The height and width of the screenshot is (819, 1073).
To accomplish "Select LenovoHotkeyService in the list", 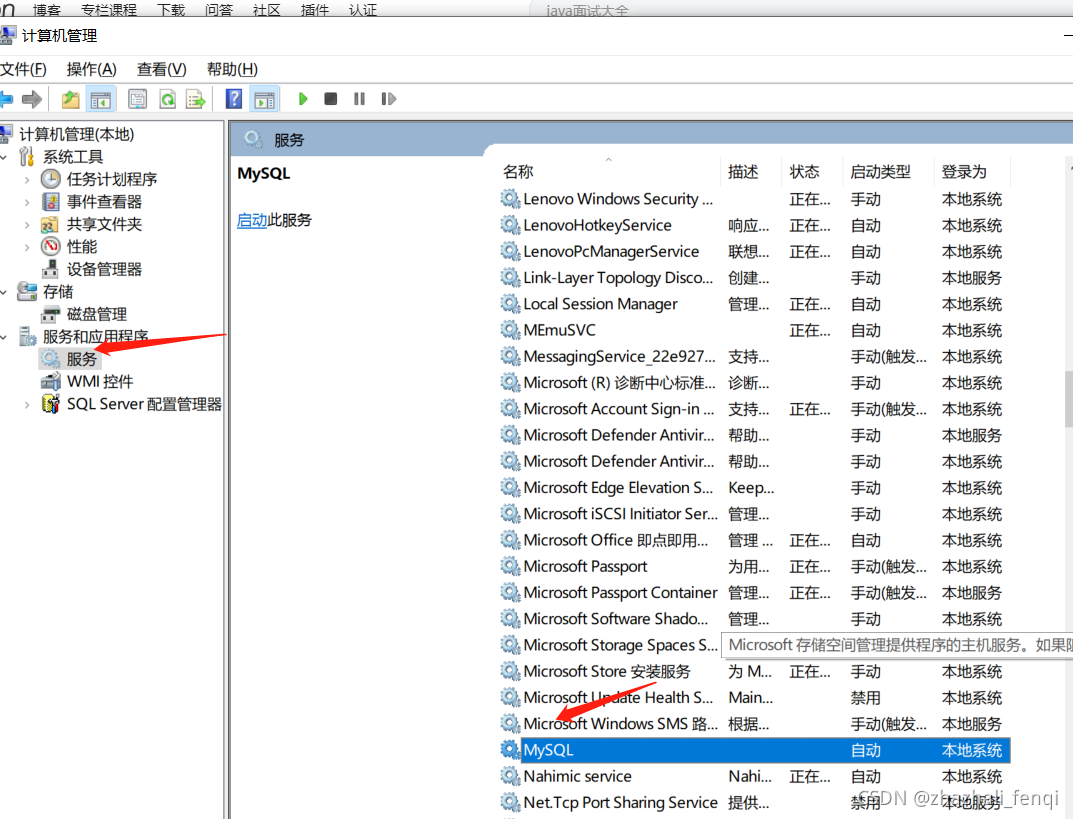I will [754, 226].
